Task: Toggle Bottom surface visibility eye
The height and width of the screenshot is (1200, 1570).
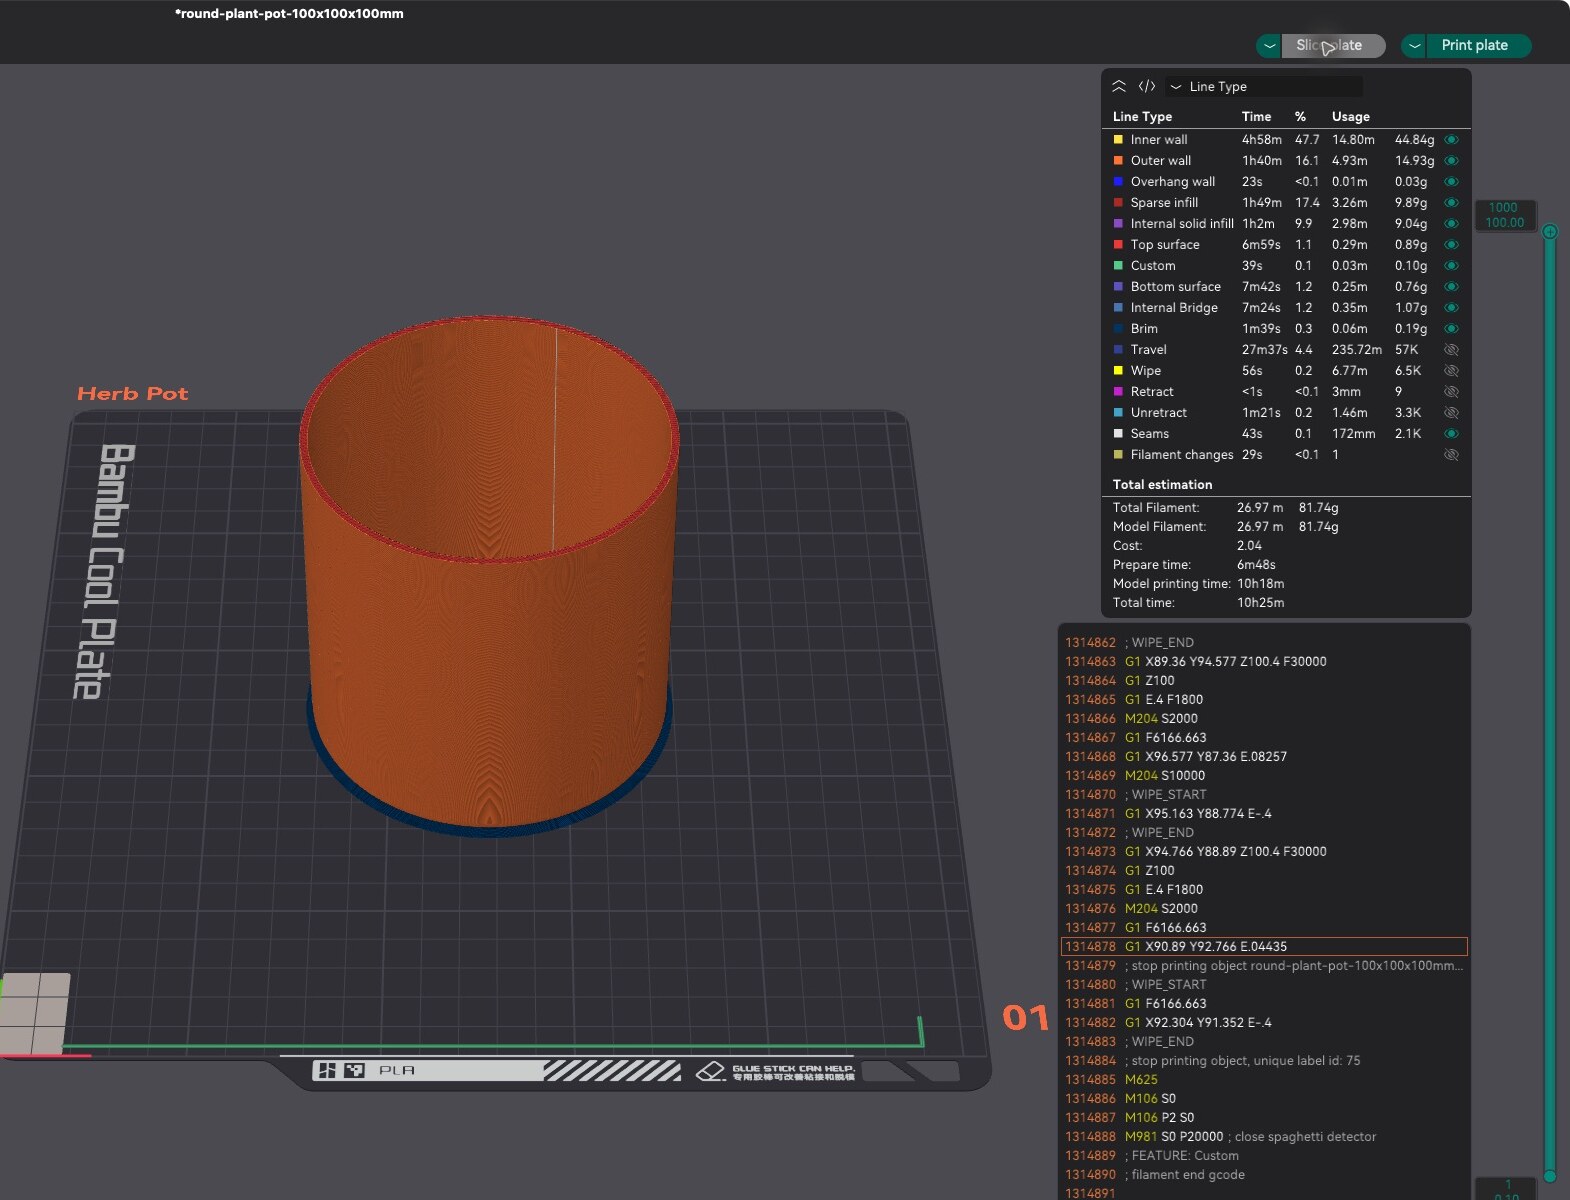Action: click(1451, 287)
